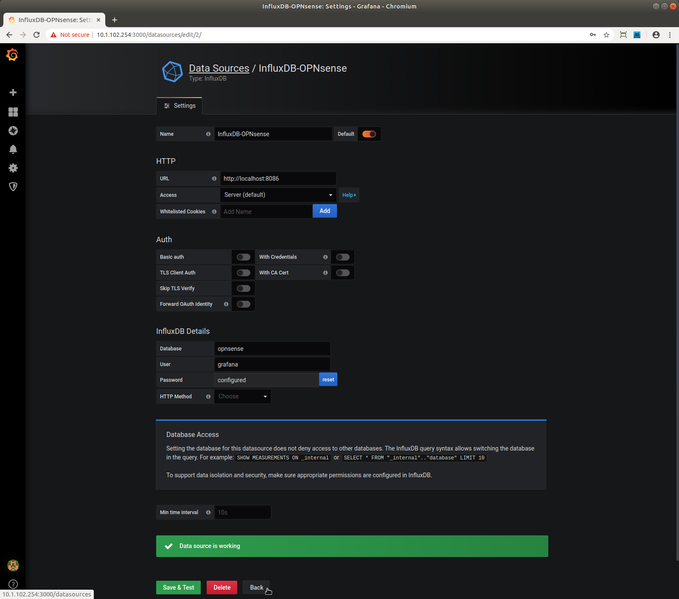679x599 pixels.
Task: Click the Whitelisted Cookies Add Name field
Action: (266, 211)
